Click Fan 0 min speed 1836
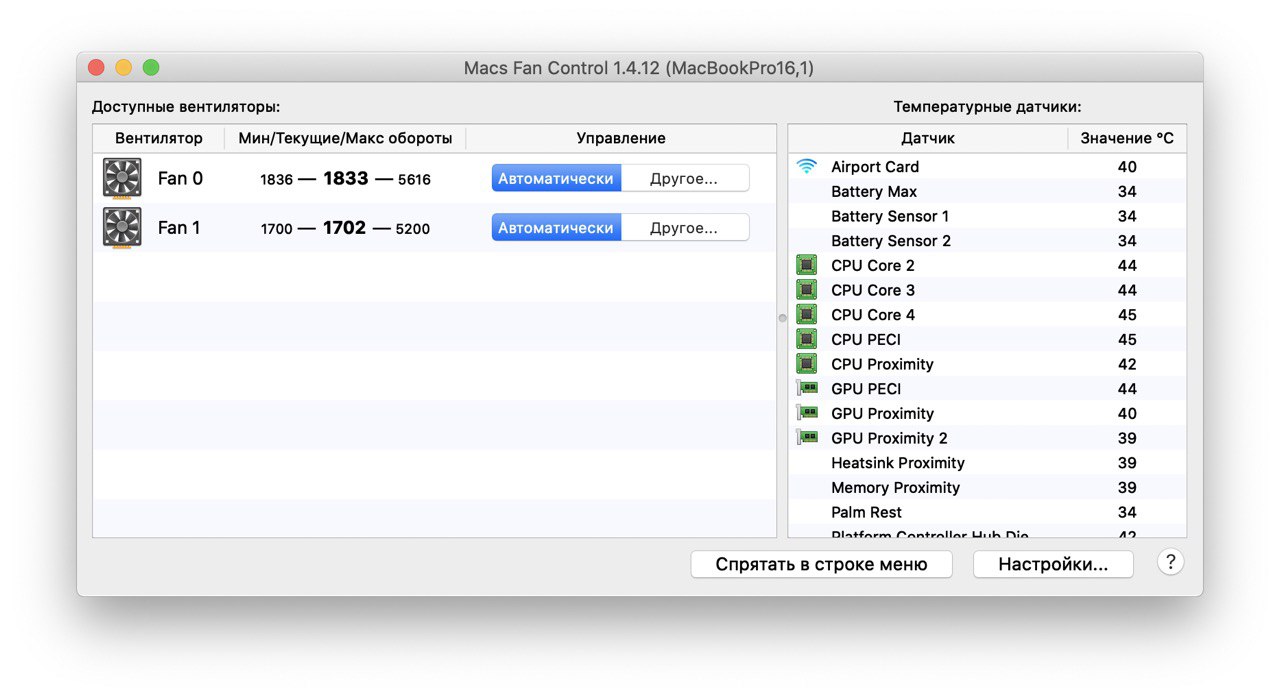This screenshot has width=1280, height=698. click(x=276, y=180)
